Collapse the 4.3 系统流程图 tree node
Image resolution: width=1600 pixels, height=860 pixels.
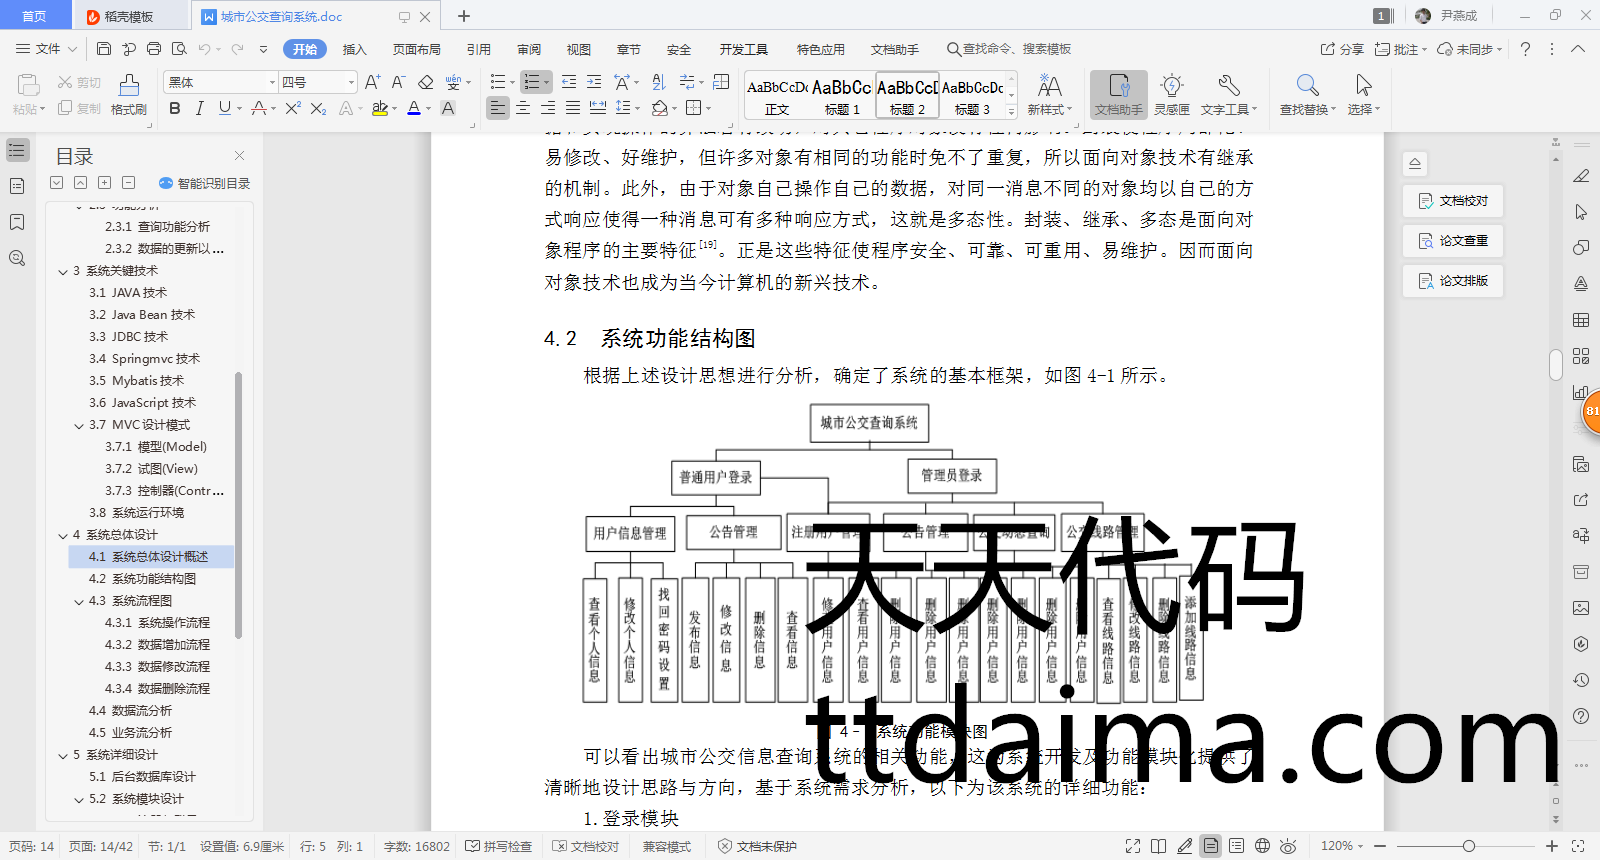pos(79,601)
